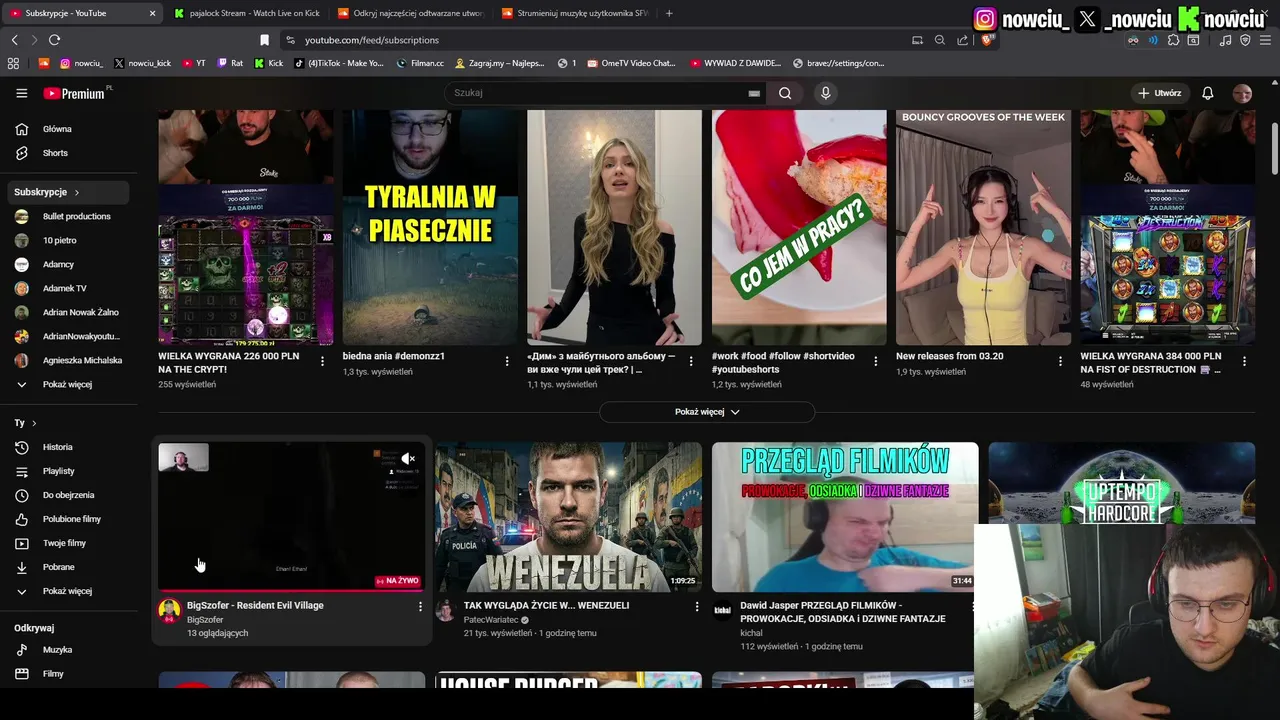Open the nowciu_kick X bookmark

[x=143, y=63]
